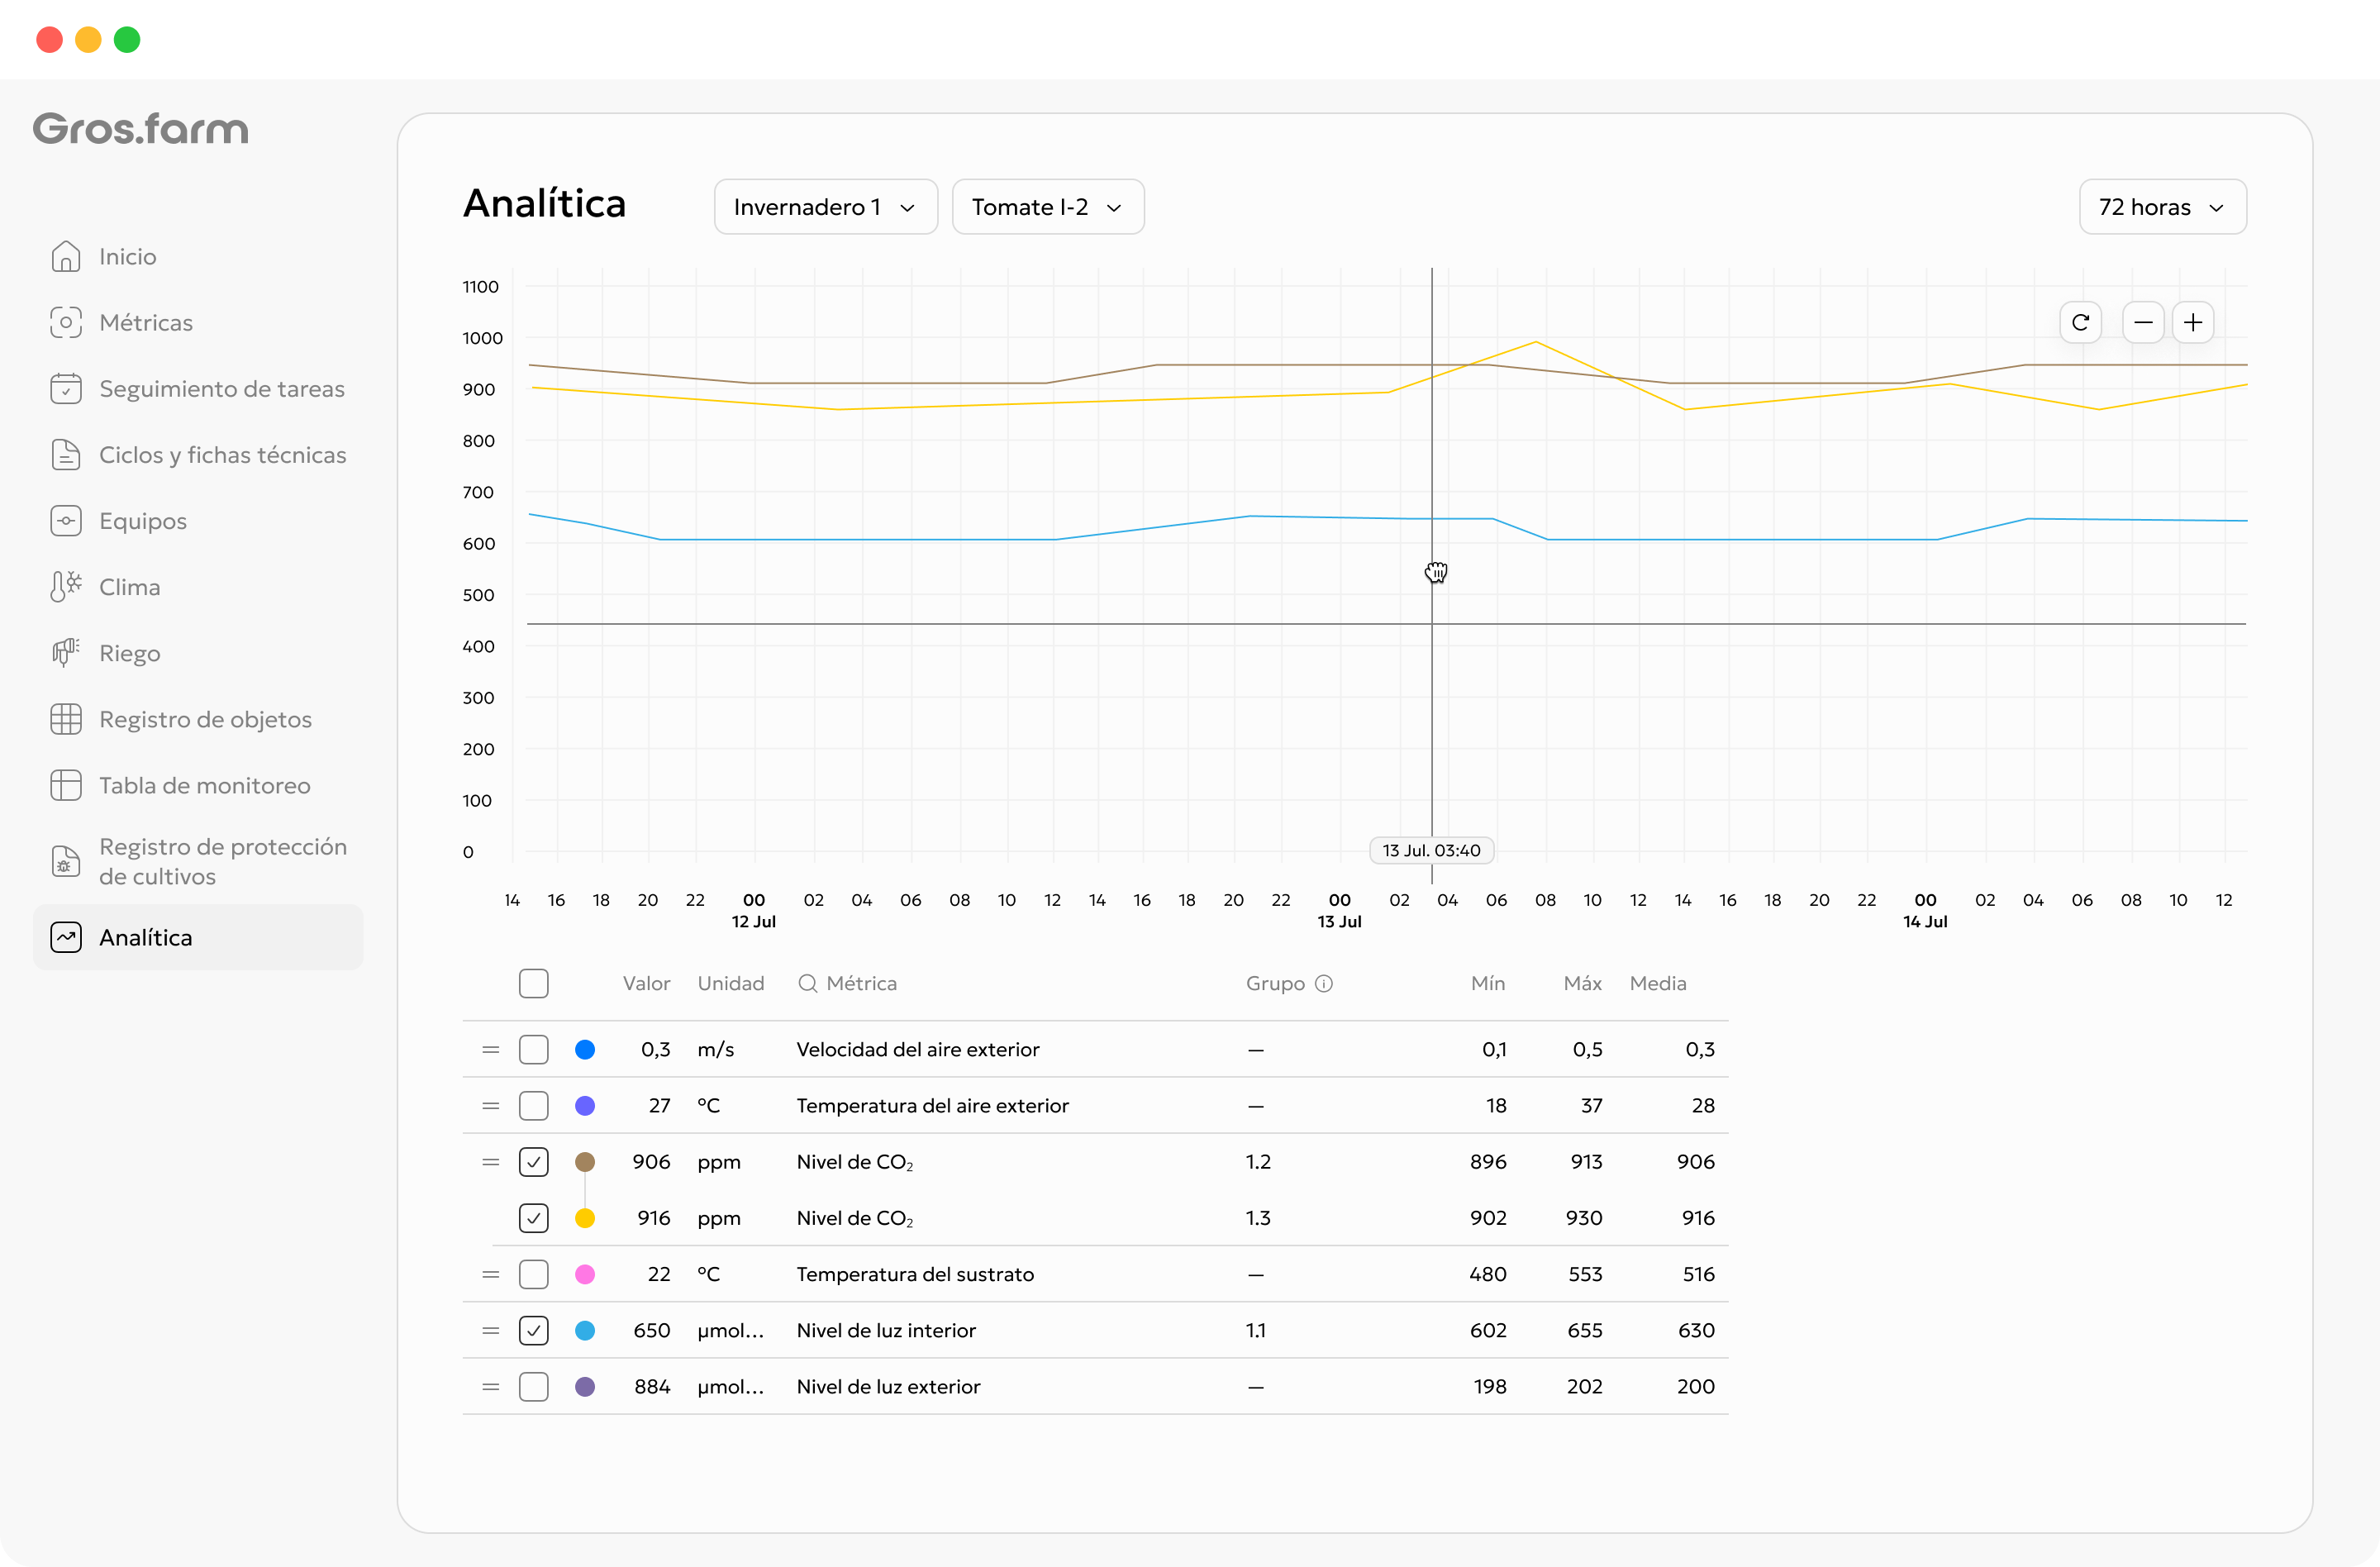Screen dimensions: 2380x1567
Task: Click the Gros.farm logo
Action: 141,129
